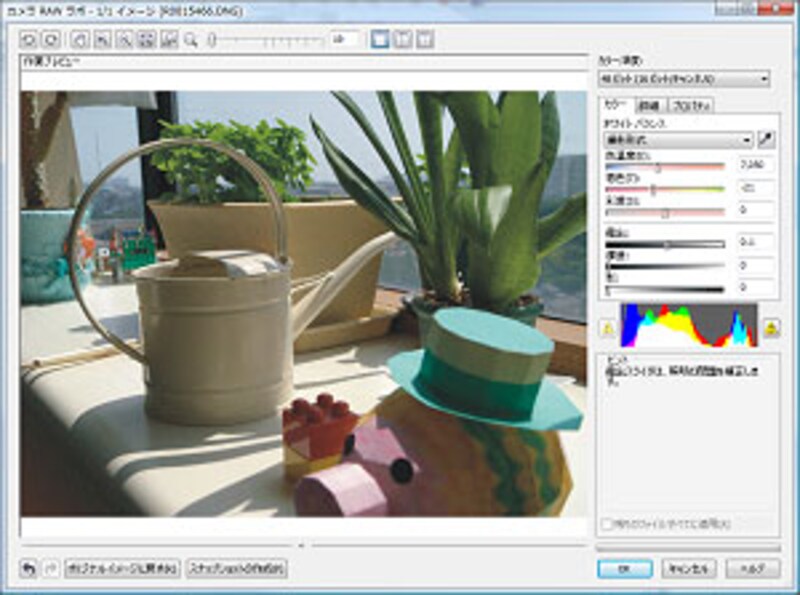Click the color temperature slider
Image resolution: width=800 pixels, height=595 pixels.
coord(665,167)
